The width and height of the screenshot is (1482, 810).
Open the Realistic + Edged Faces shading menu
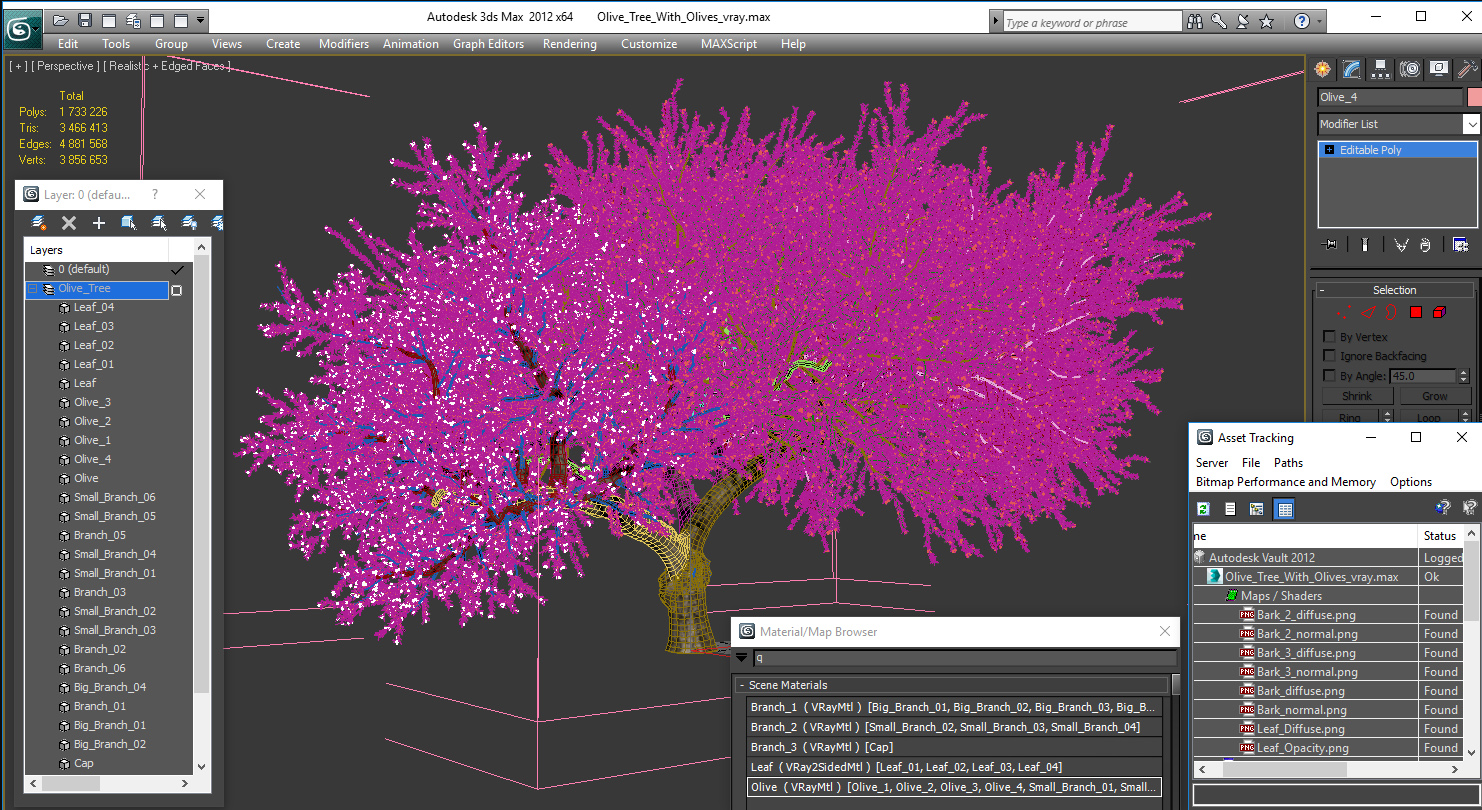click(x=167, y=66)
